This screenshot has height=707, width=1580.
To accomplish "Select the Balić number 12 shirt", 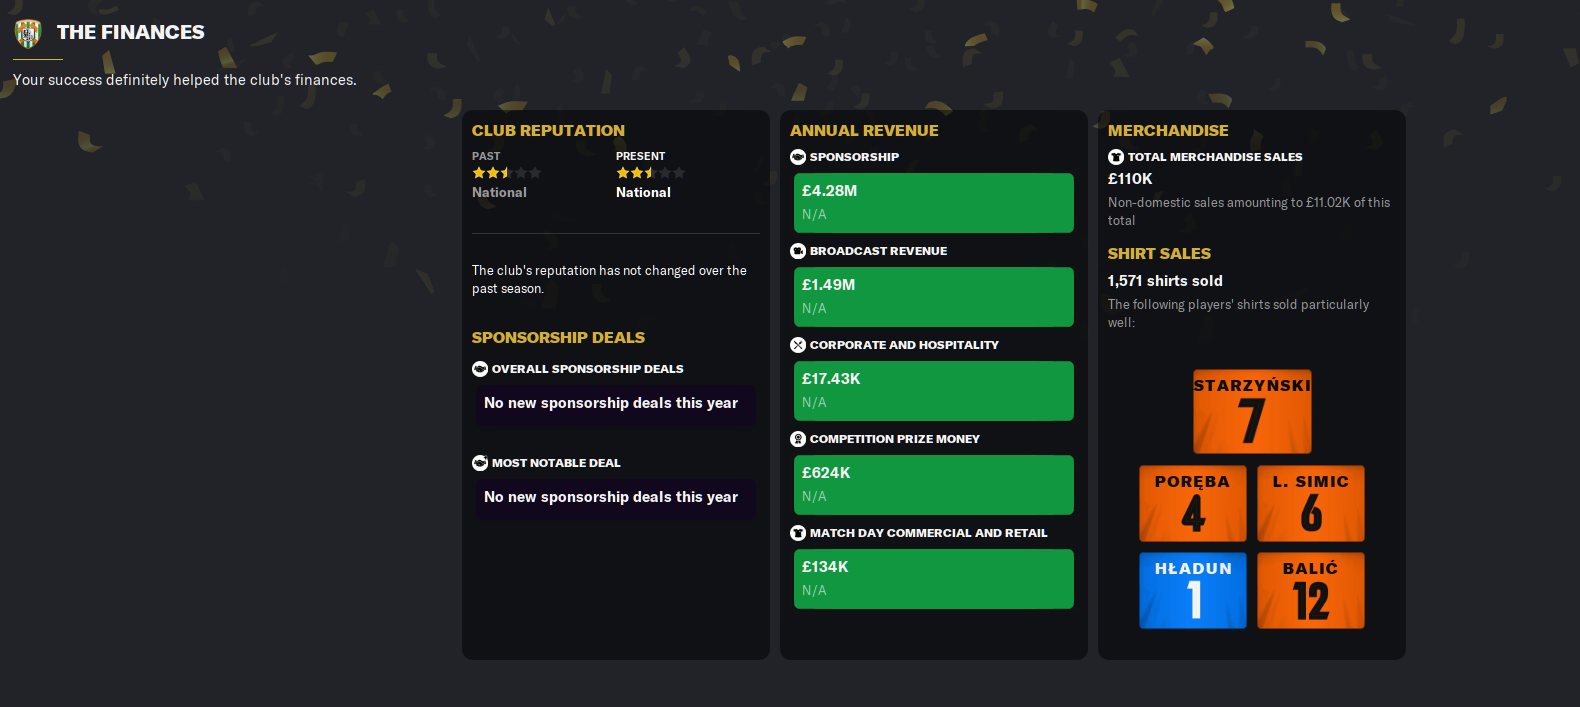I will [x=1311, y=590].
